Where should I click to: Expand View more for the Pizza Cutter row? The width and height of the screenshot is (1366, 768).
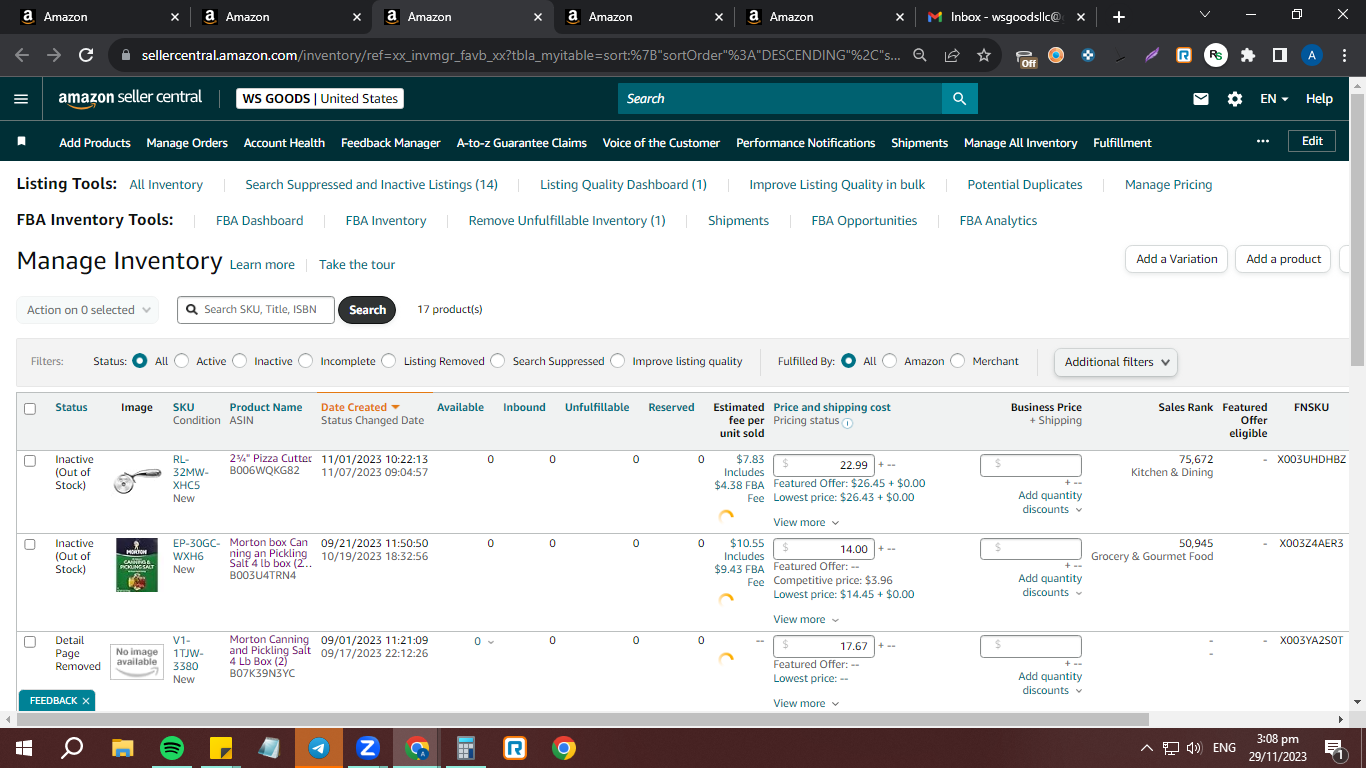(x=806, y=522)
